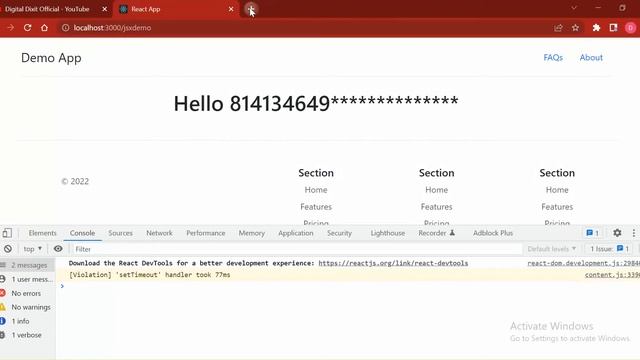Select 1 verbose sidebar filter
This screenshot has height=360, width=640.
(27, 335)
